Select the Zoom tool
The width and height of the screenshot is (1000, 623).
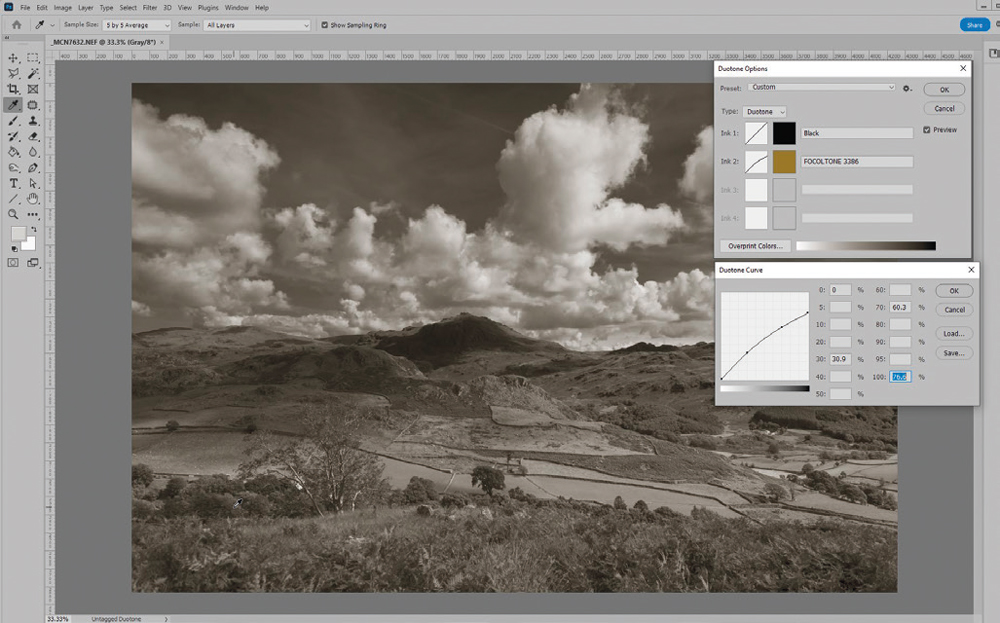click(13, 215)
